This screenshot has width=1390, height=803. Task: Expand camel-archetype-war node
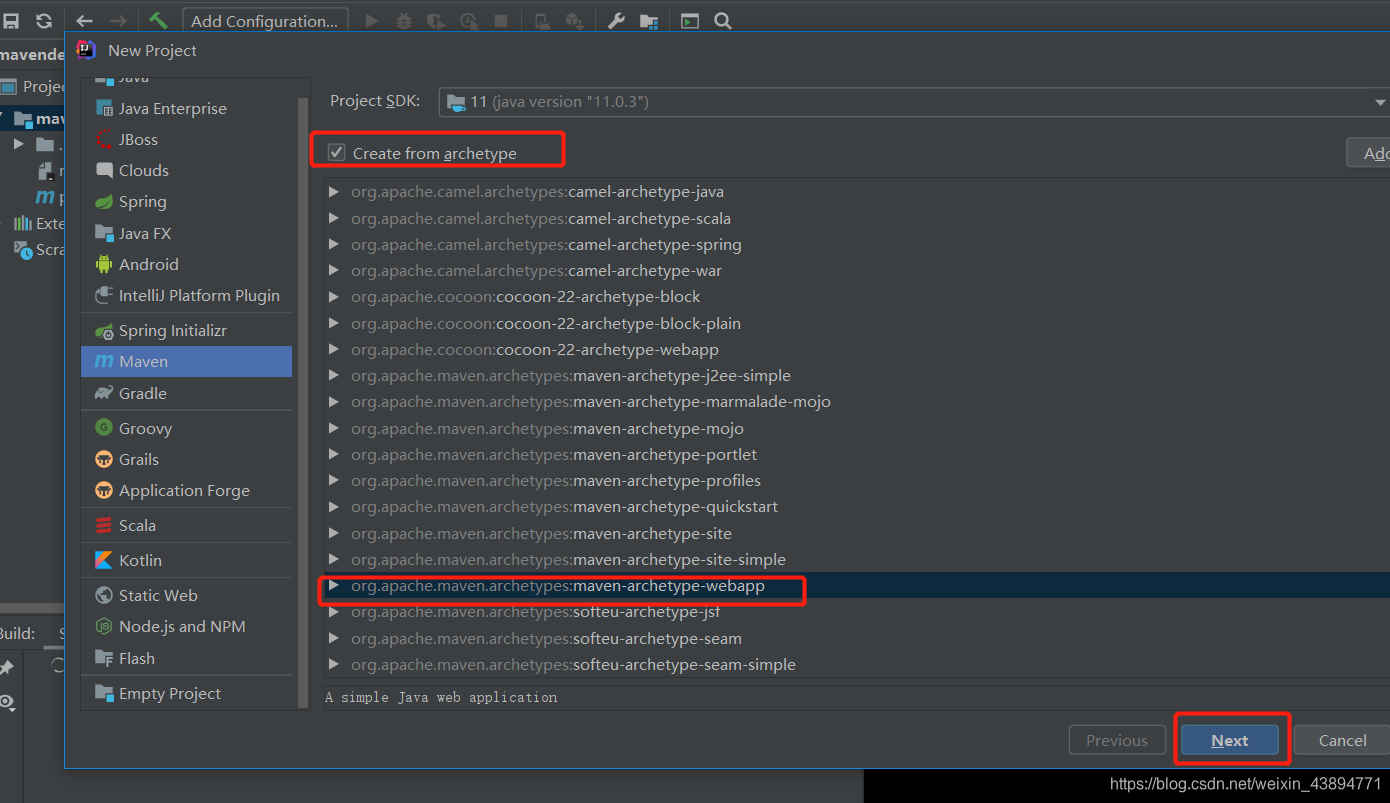(333, 270)
